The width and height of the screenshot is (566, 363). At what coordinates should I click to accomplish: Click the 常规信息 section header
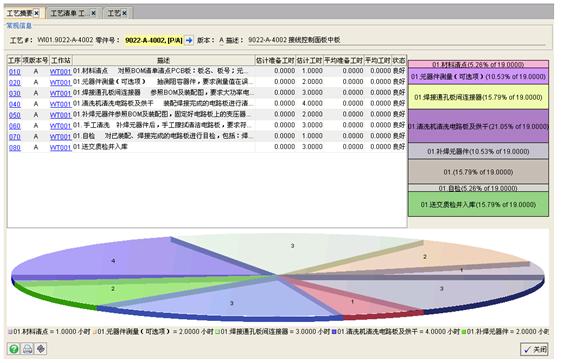pos(19,26)
